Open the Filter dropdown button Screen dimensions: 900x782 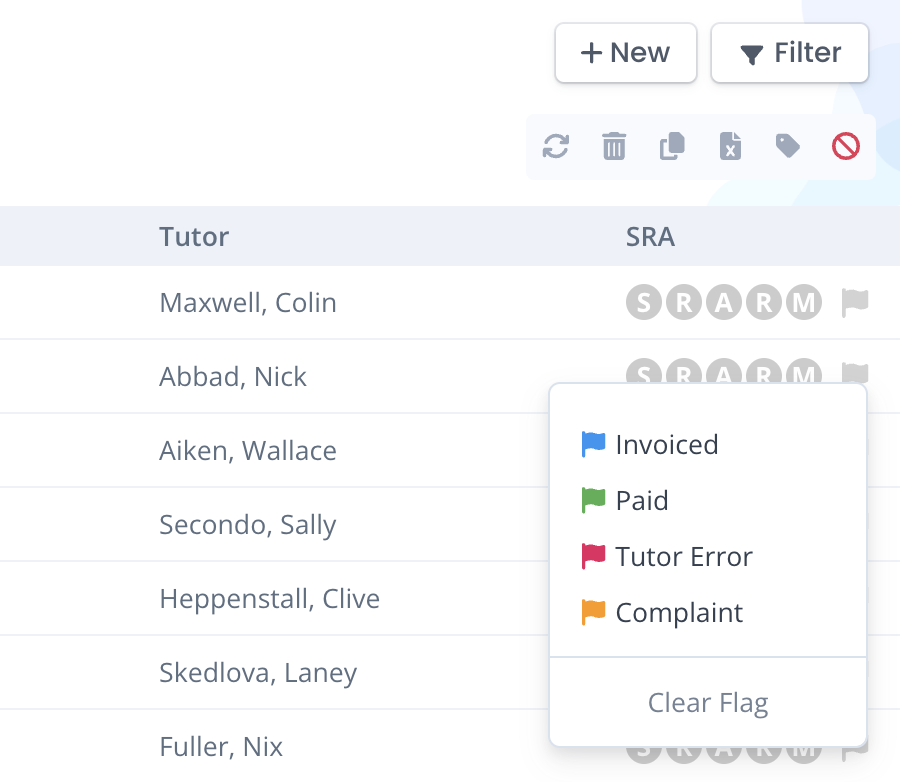point(789,53)
